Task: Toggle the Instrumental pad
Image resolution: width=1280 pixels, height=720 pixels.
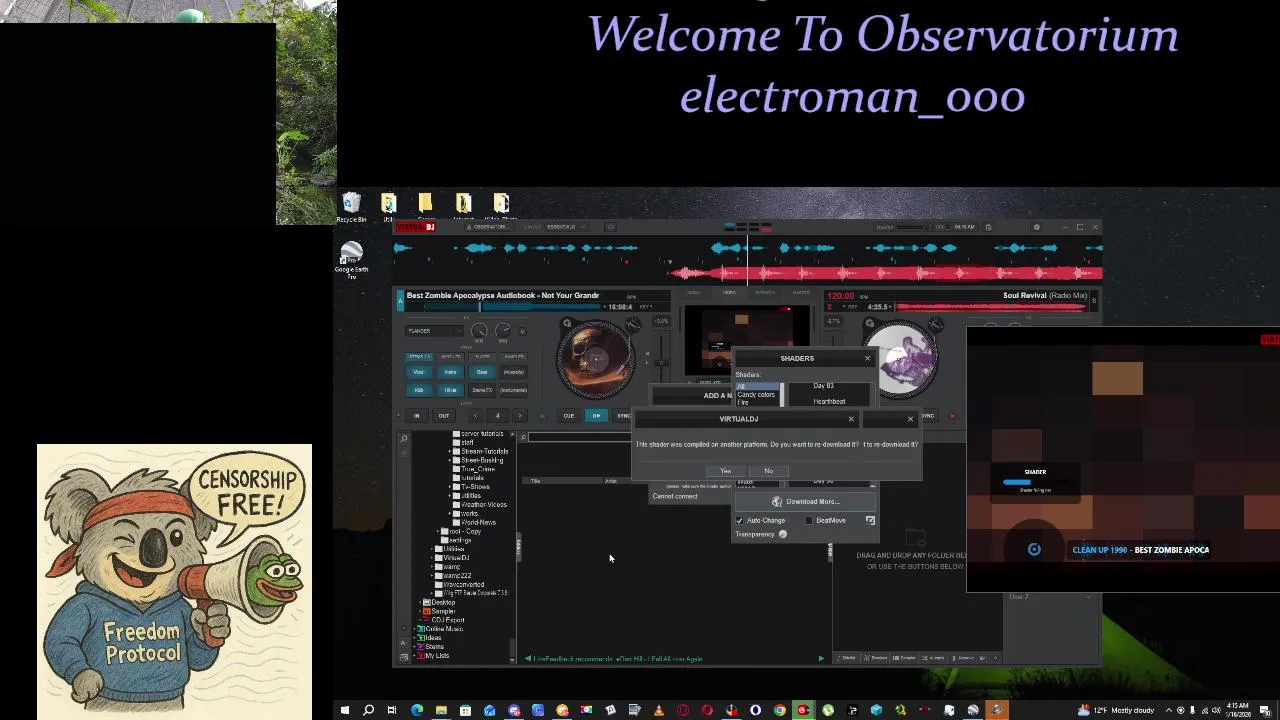Action: tap(513, 390)
